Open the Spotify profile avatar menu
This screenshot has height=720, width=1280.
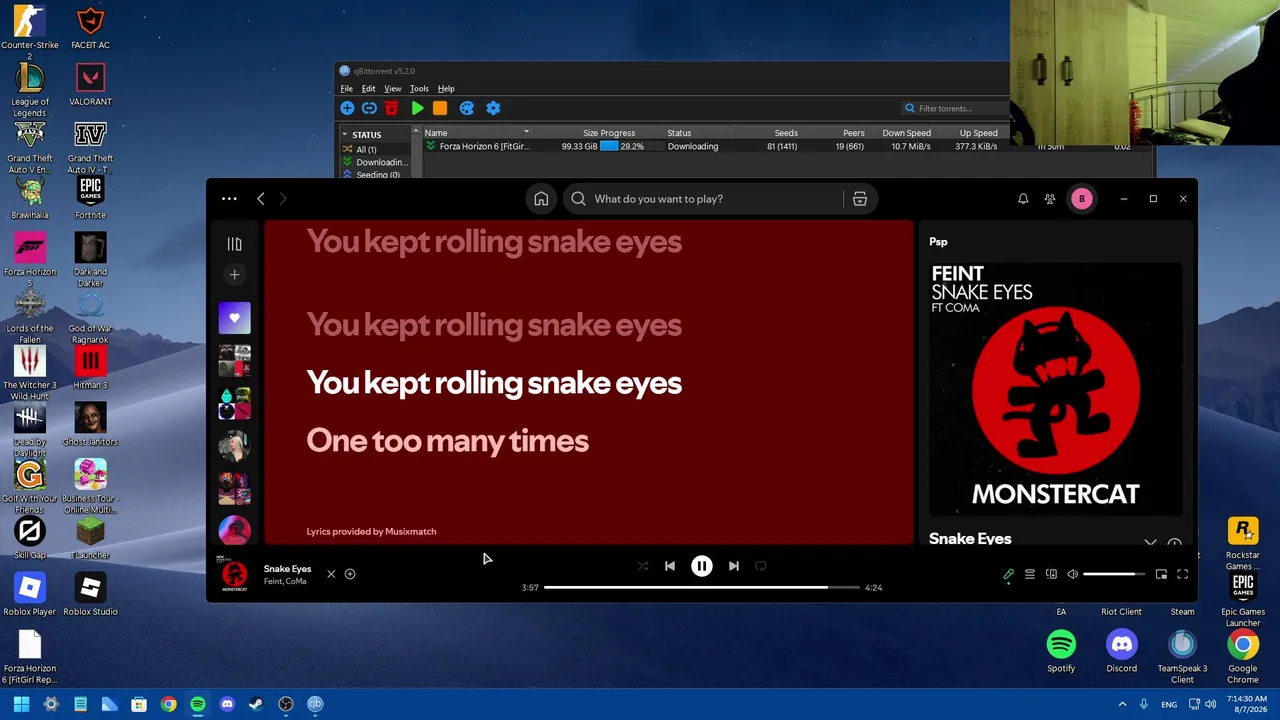[x=1081, y=199]
